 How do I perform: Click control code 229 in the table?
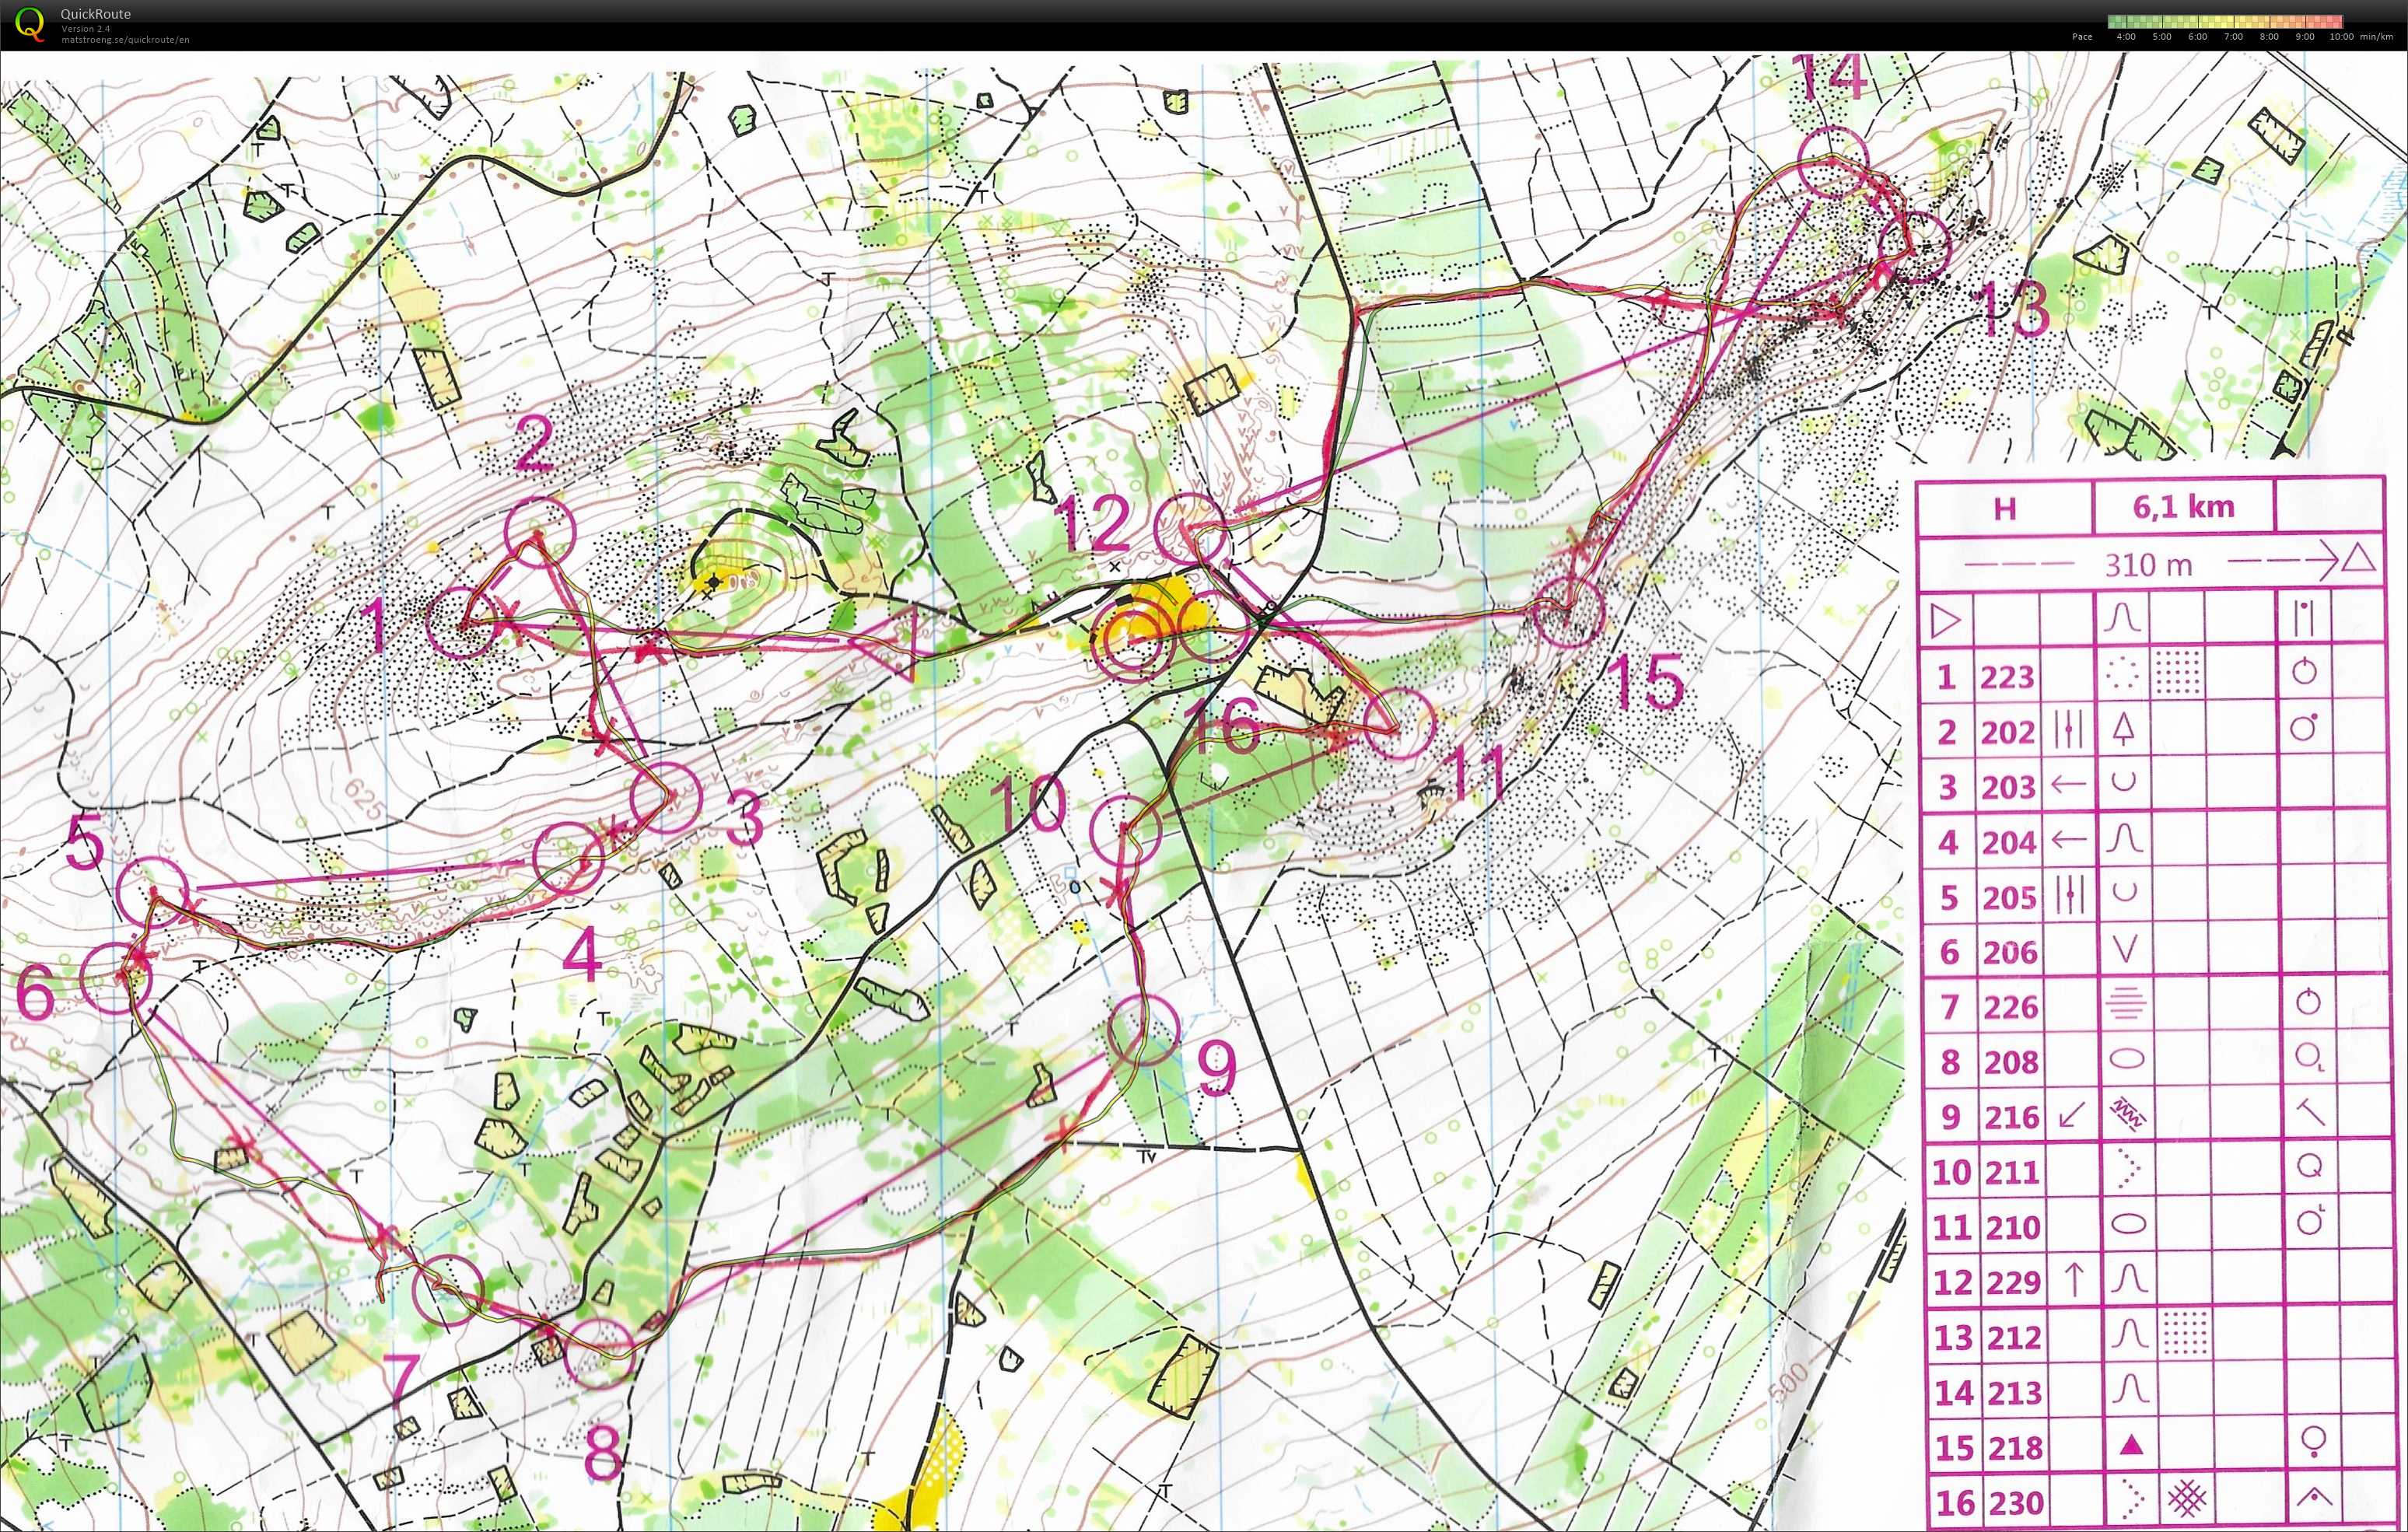[2012, 1282]
